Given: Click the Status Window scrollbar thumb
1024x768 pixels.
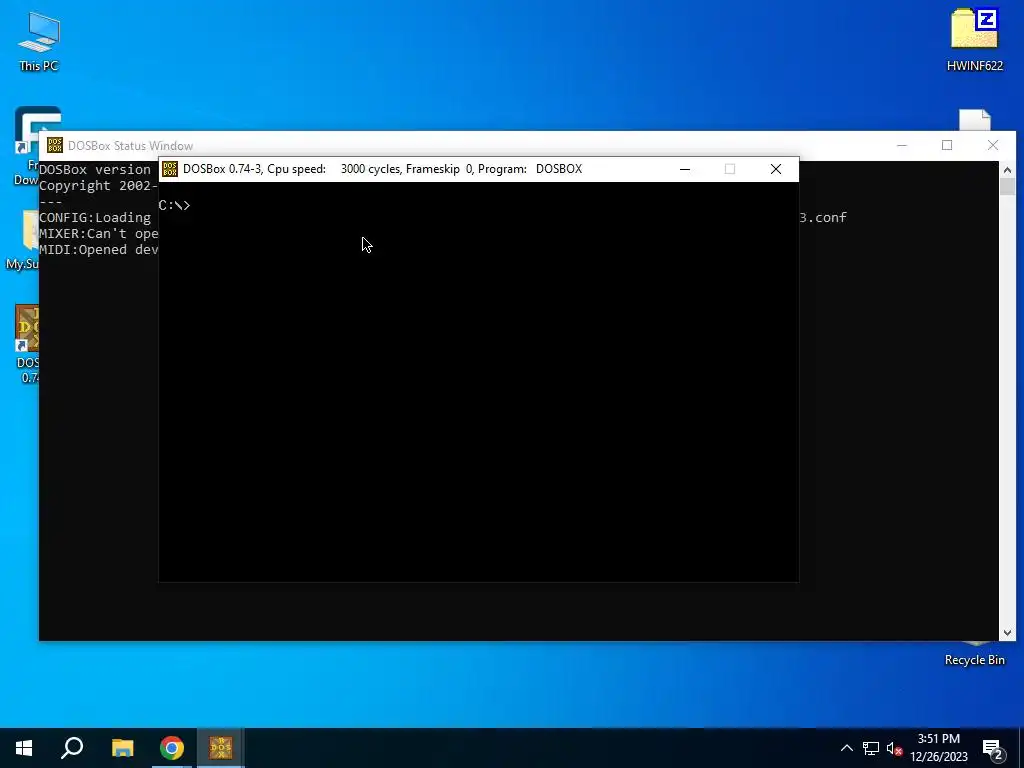Looking at the screenshot, I should coord(1007,186).
